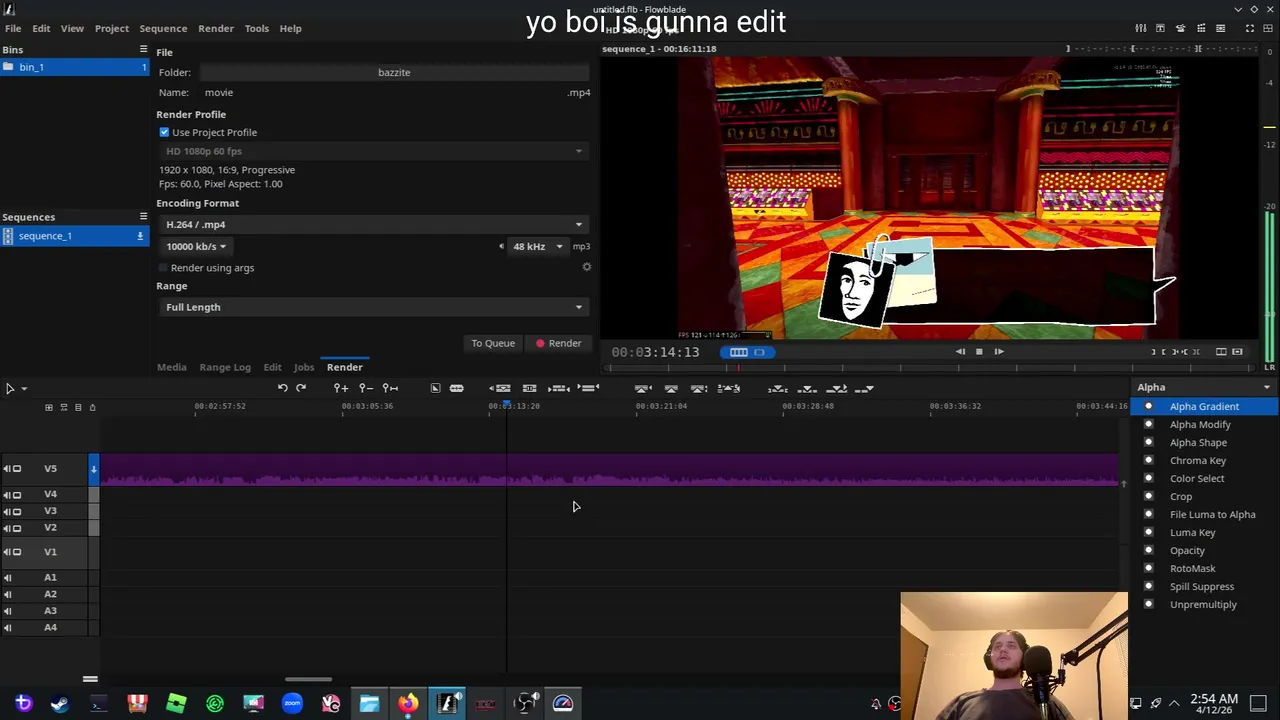This screenshot has width=1280, height=720.
Task: Open Steam from the taskbar
Action: [60, 703]
